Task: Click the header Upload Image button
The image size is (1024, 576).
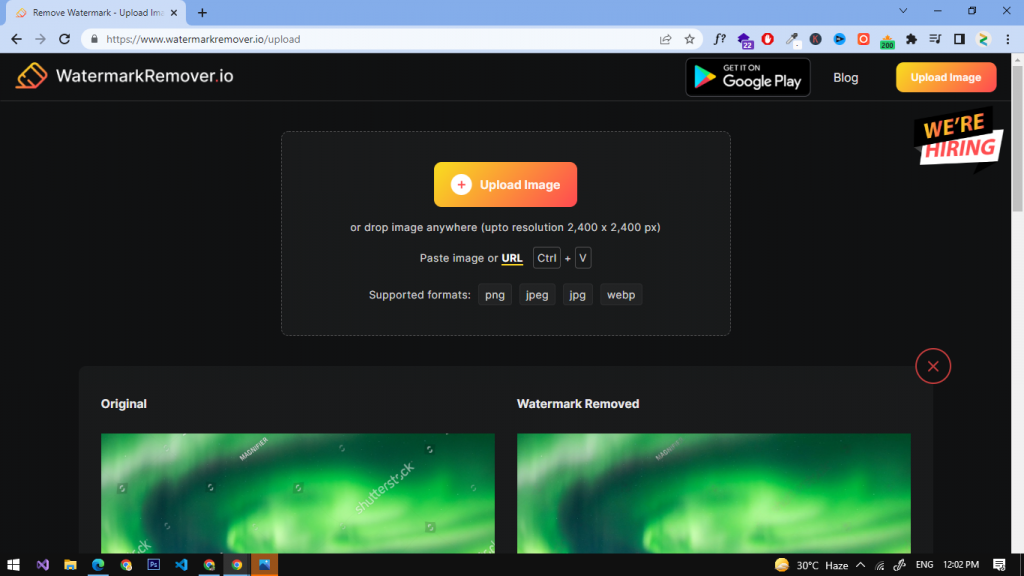Action: pyautogui.click(x=946, y=77)
